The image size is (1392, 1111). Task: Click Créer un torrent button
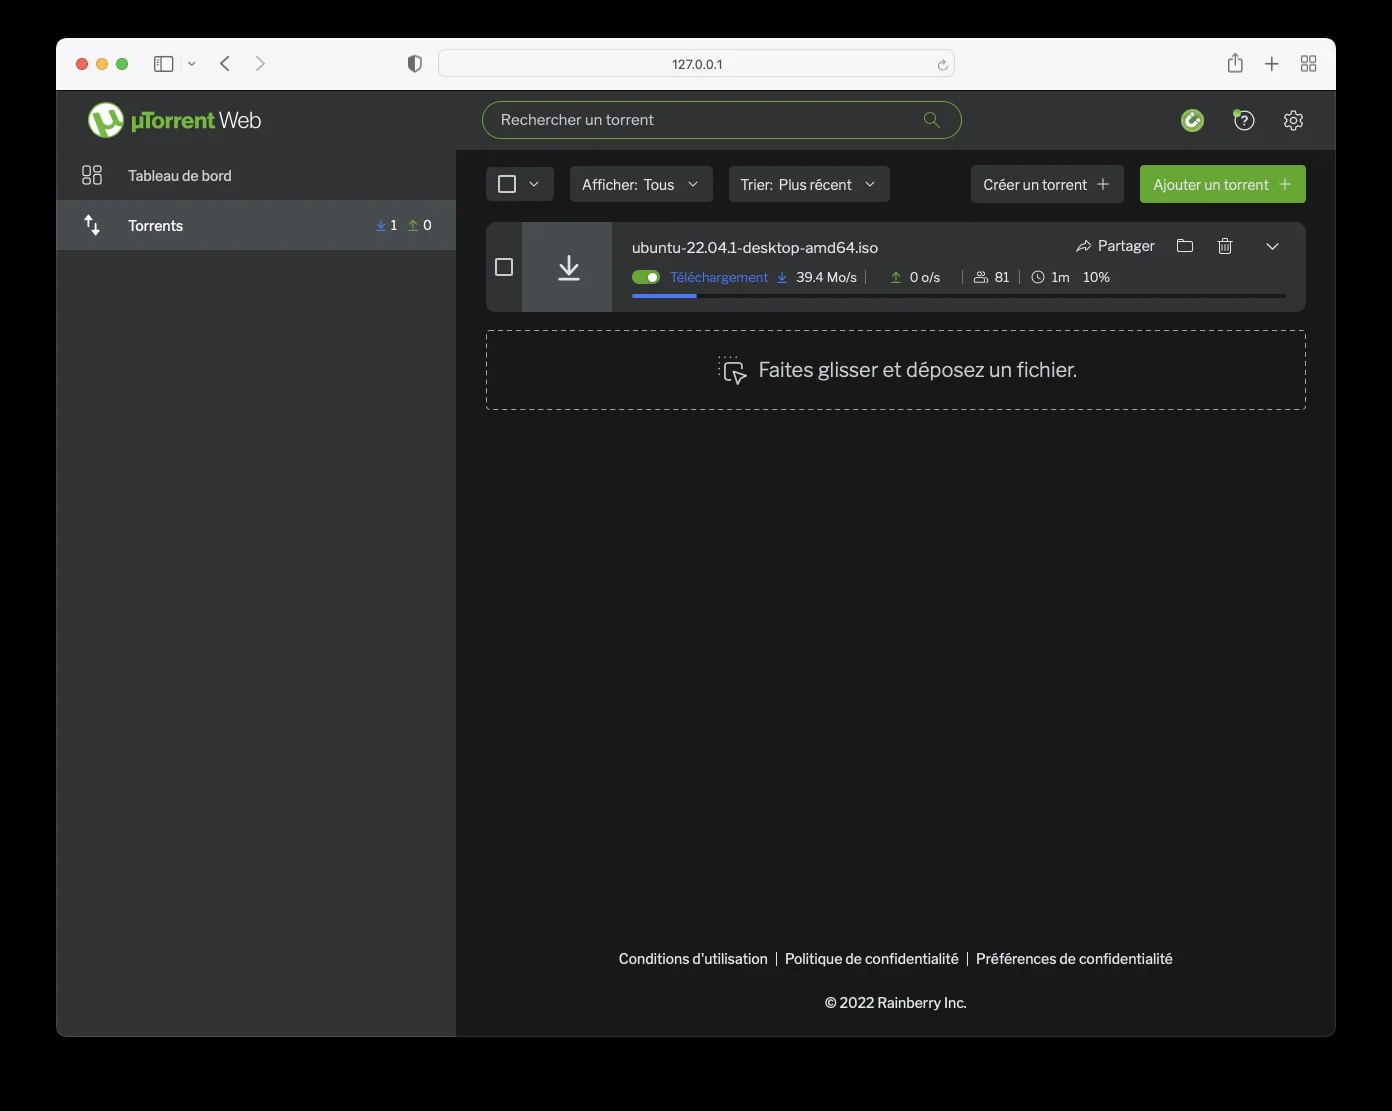[1047, 184]
